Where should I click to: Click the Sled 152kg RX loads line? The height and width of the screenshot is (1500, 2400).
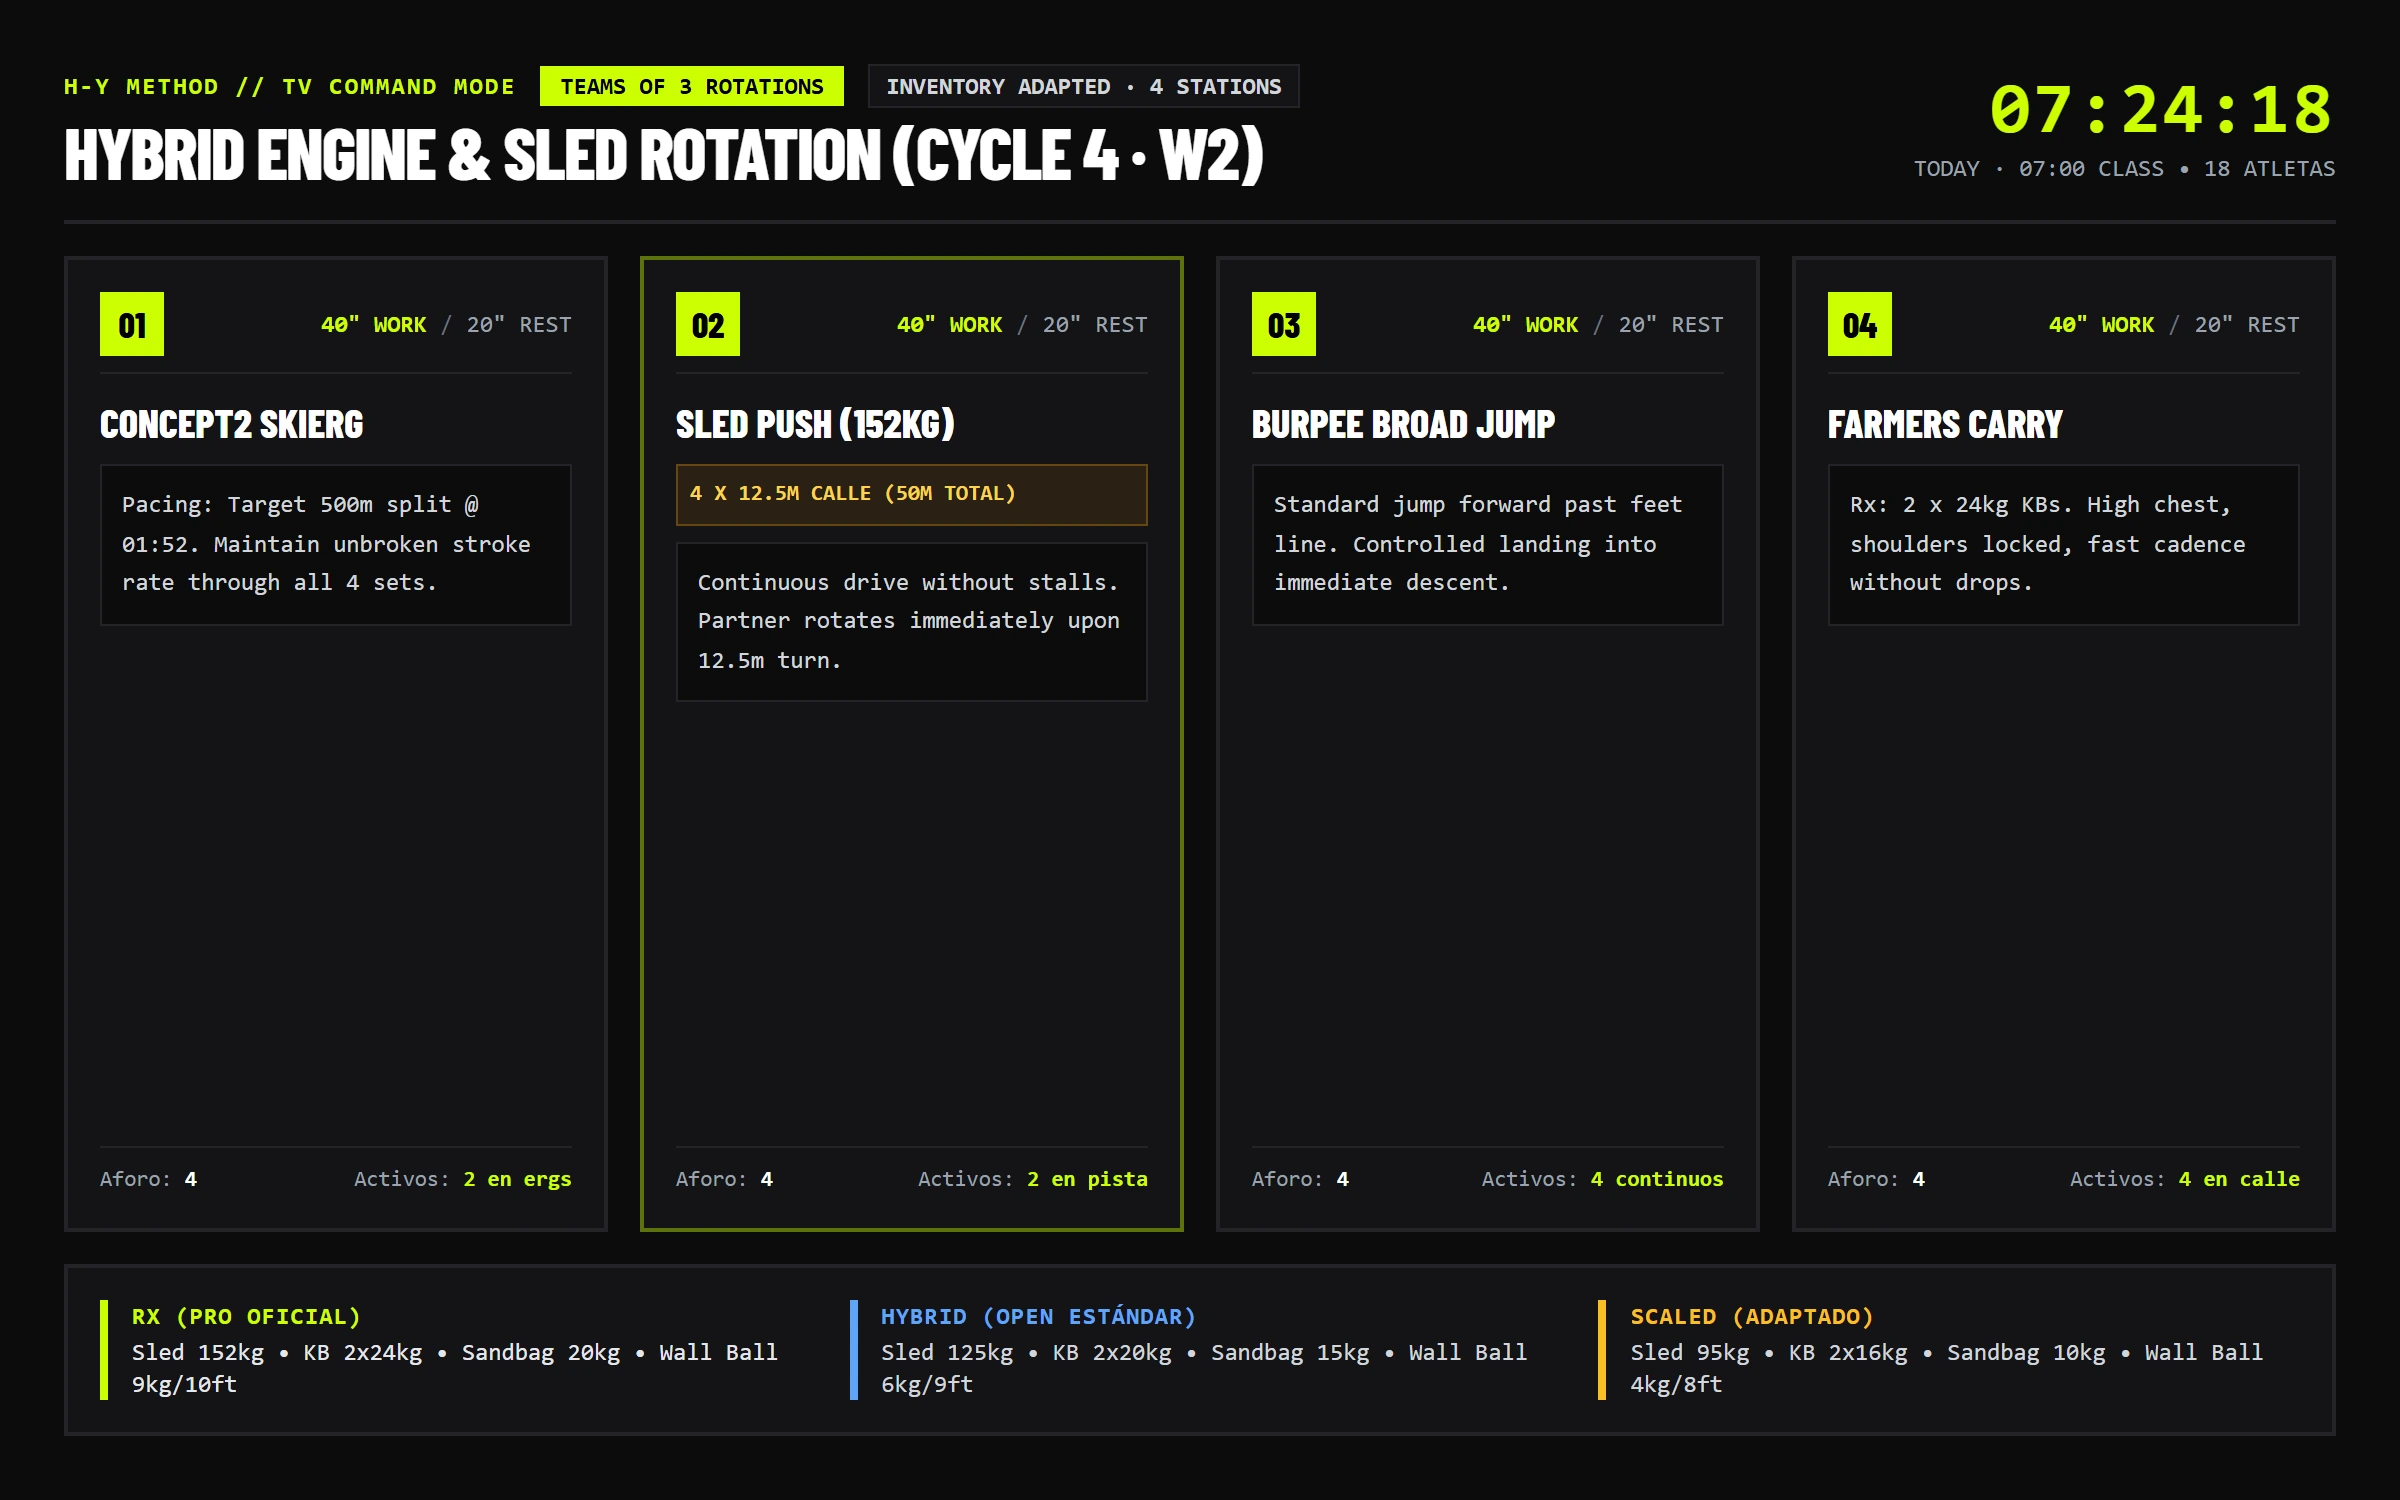455,1368
